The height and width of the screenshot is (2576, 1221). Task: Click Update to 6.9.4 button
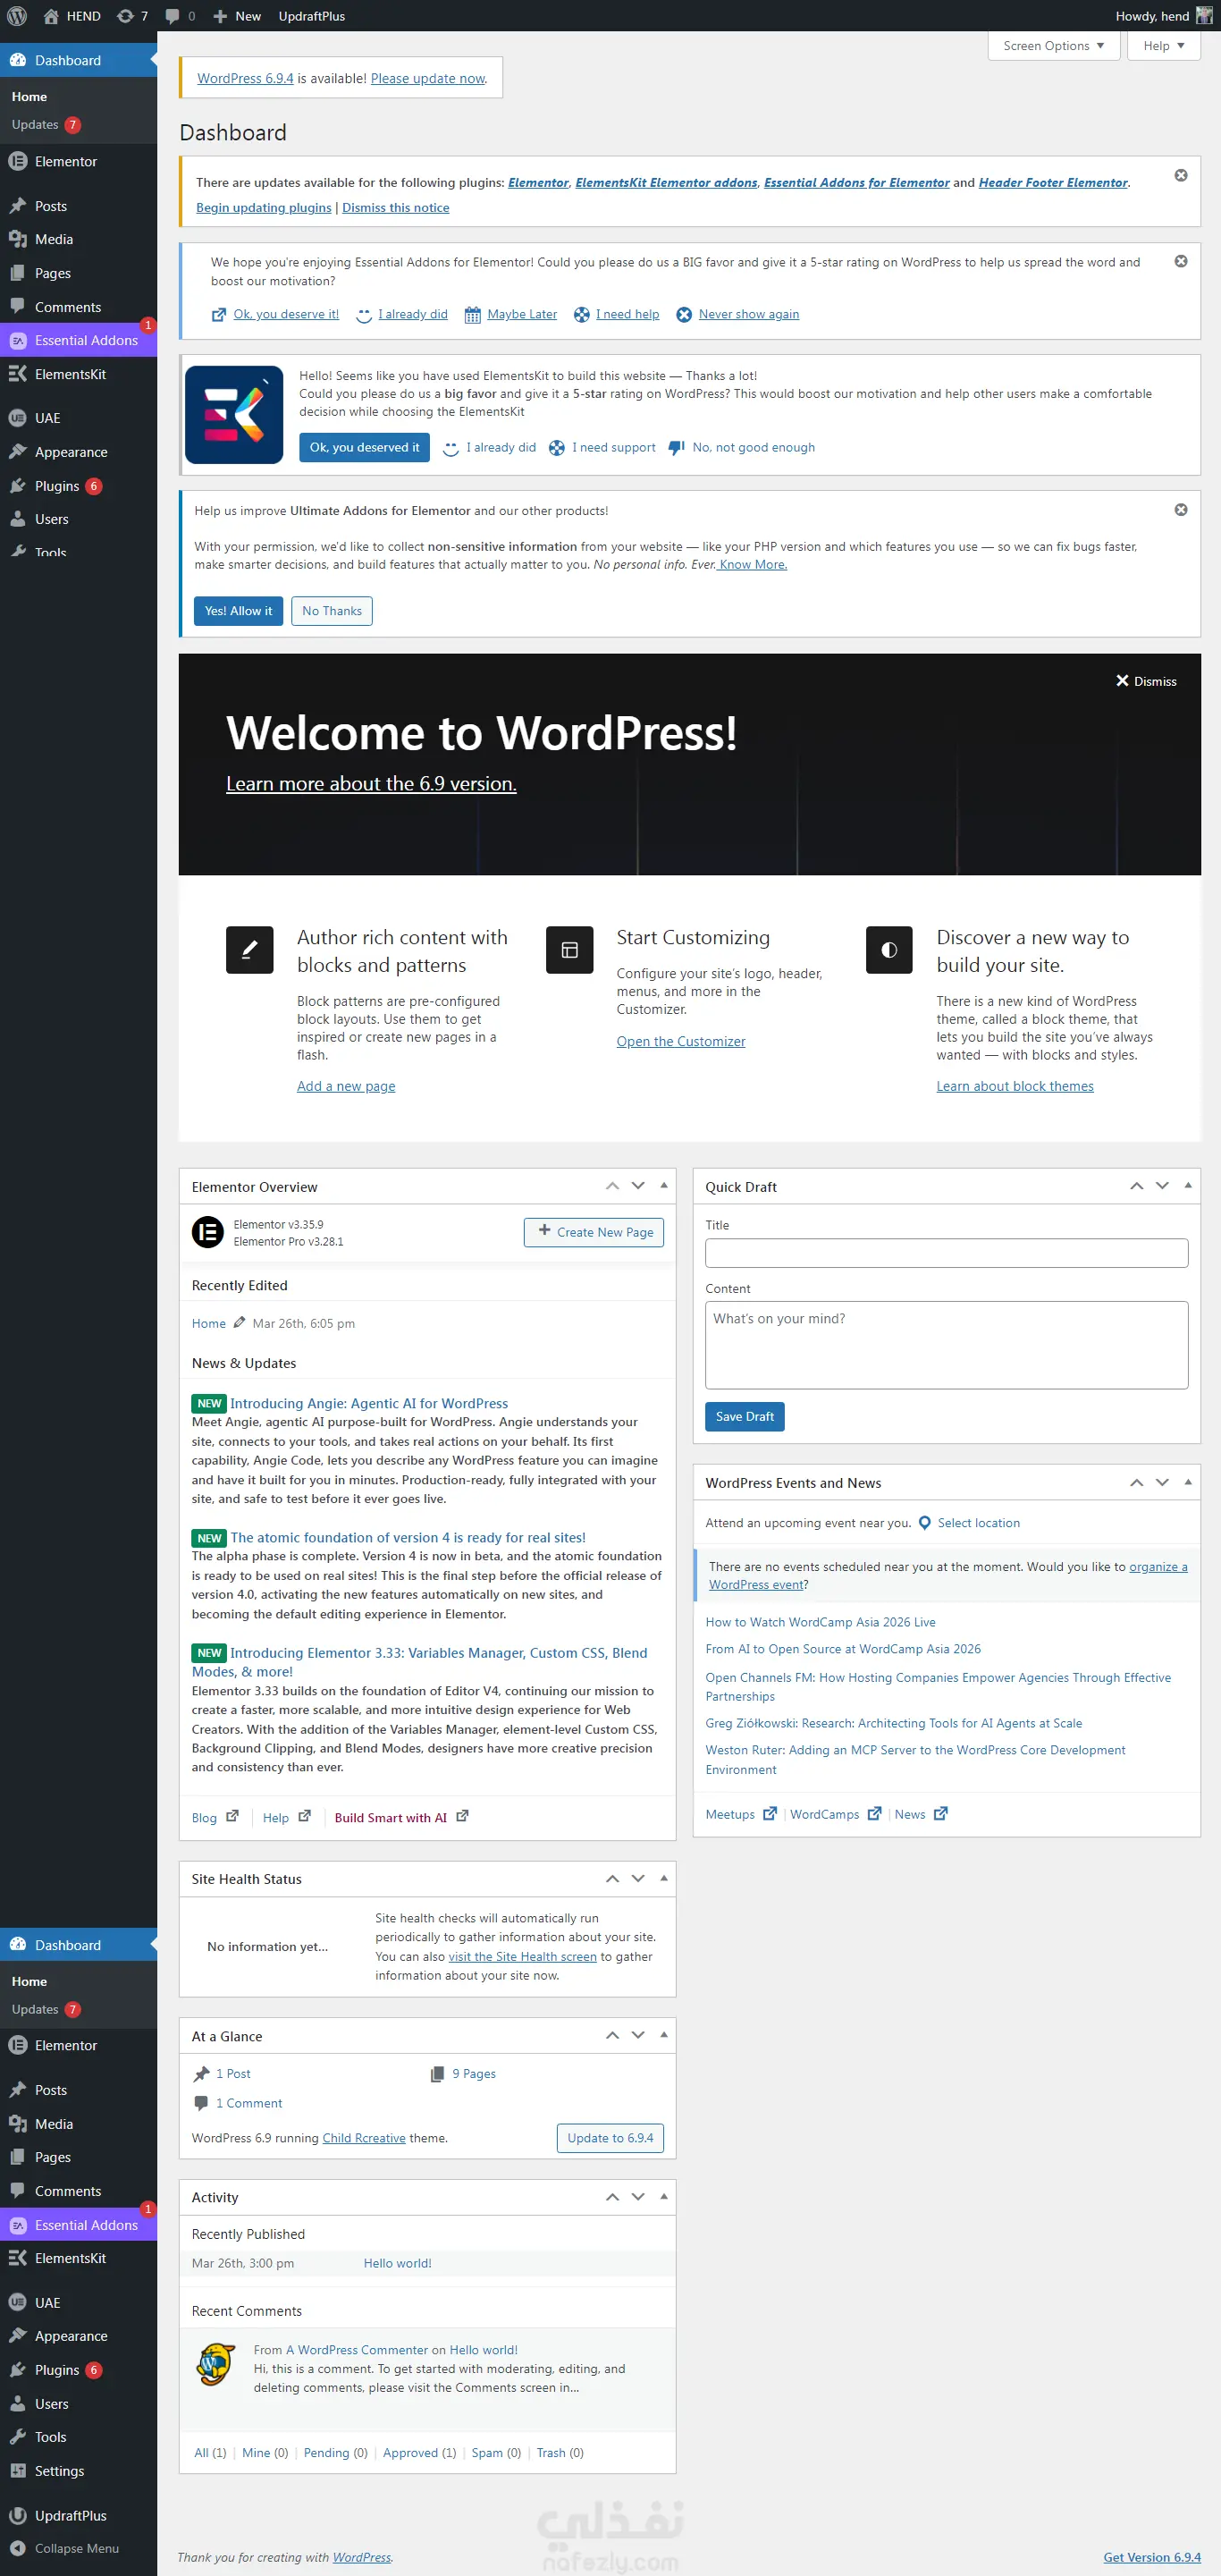(x=610, y=2138)
